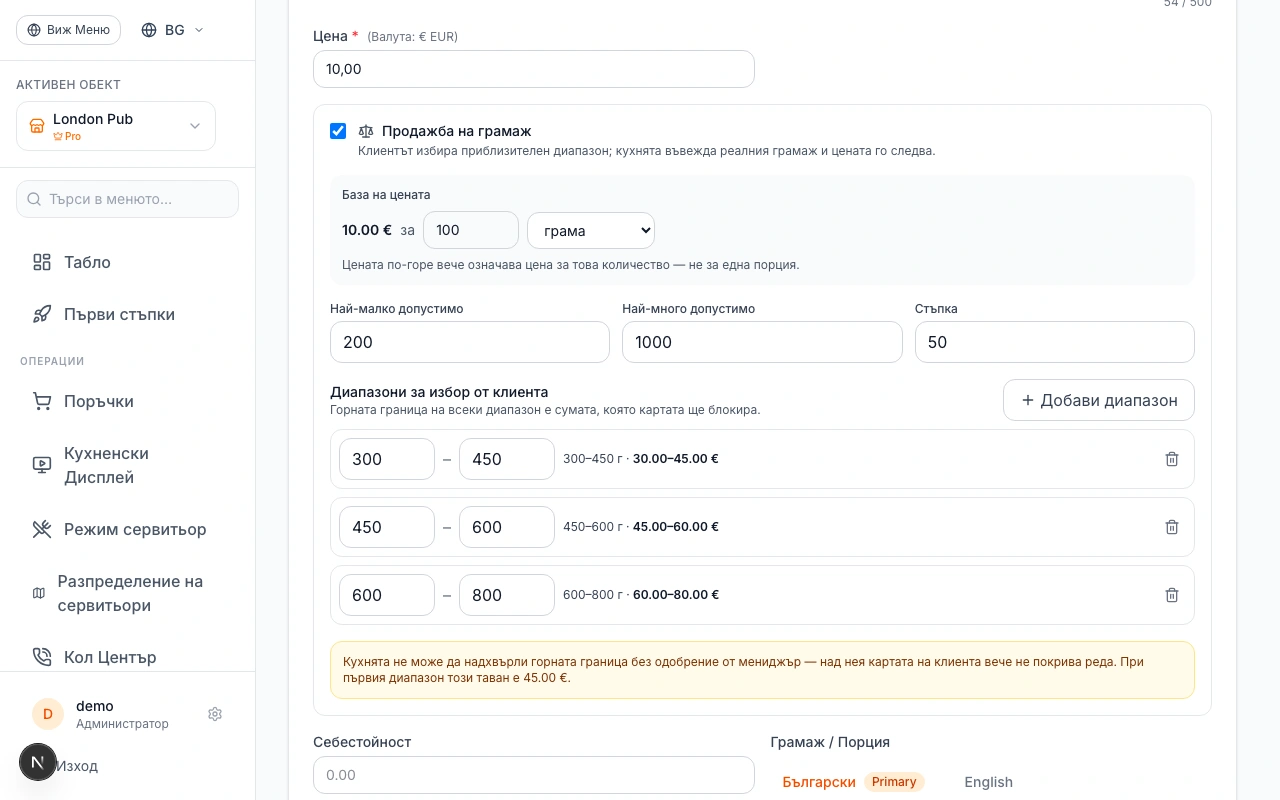This screenshot has width=1280, height=800.
Task: Click the Кухненски Дисплей monitor icon
Action: (x=42, y=465)
